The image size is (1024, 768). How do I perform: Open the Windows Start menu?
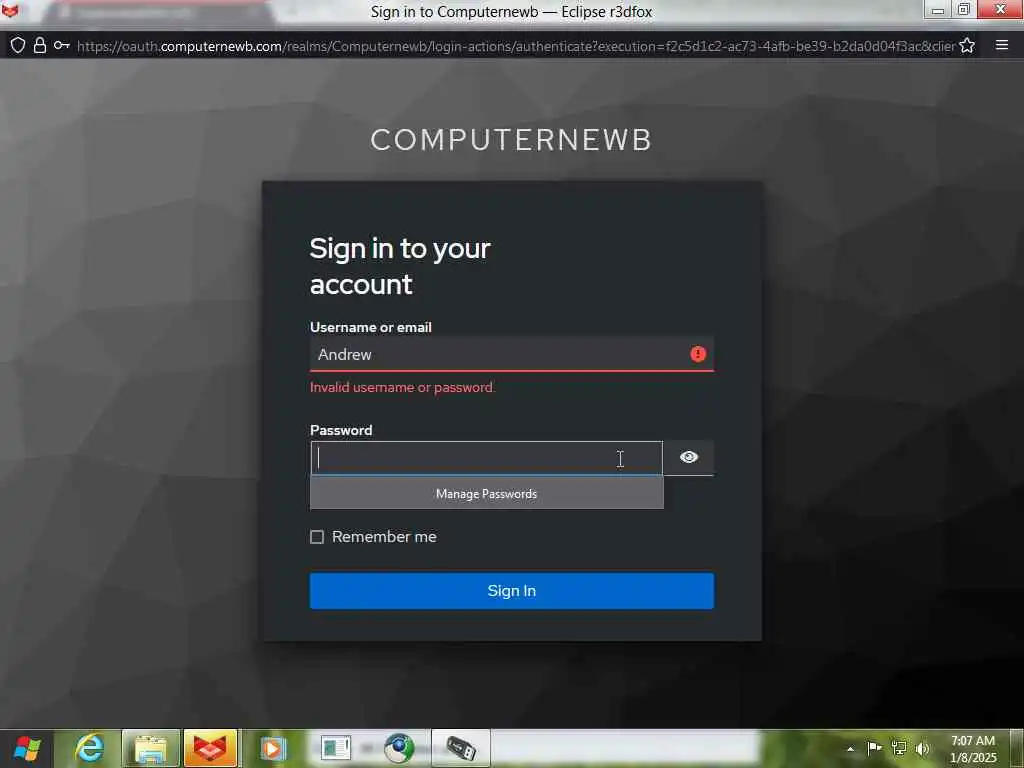(27, 748)
